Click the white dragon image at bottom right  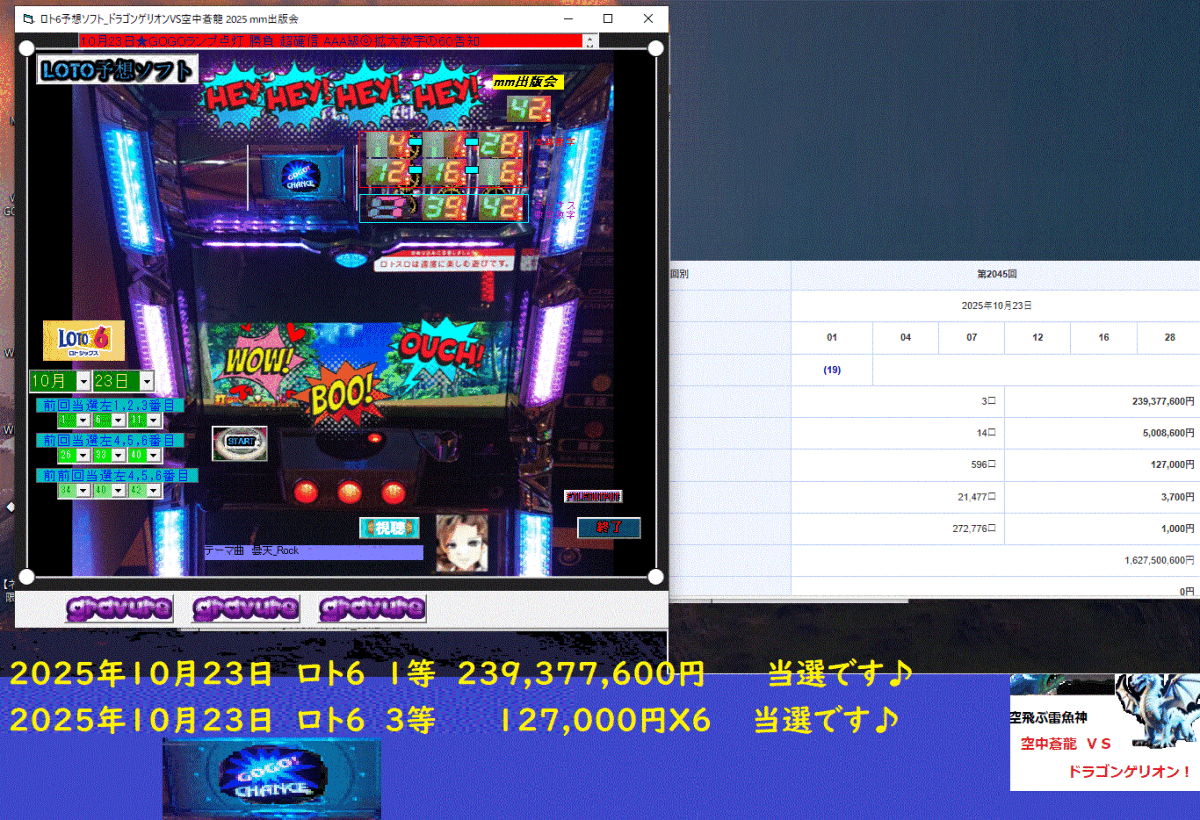[x=1156, y=707]
